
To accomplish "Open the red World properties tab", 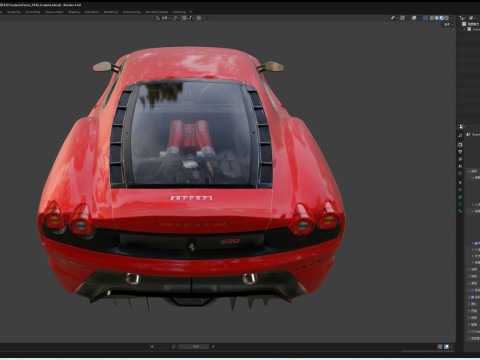I will (460, 173).
